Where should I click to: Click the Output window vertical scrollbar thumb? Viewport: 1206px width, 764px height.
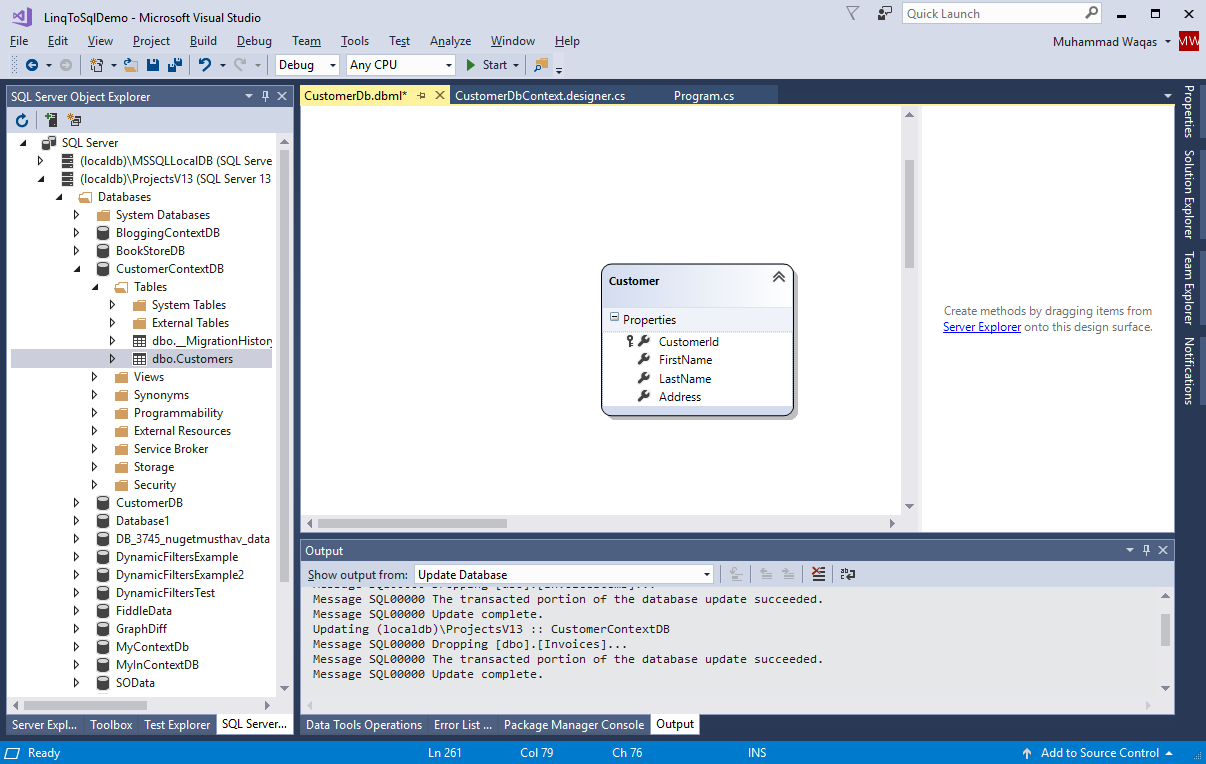pyautogui.click(x=1165, y=631)
